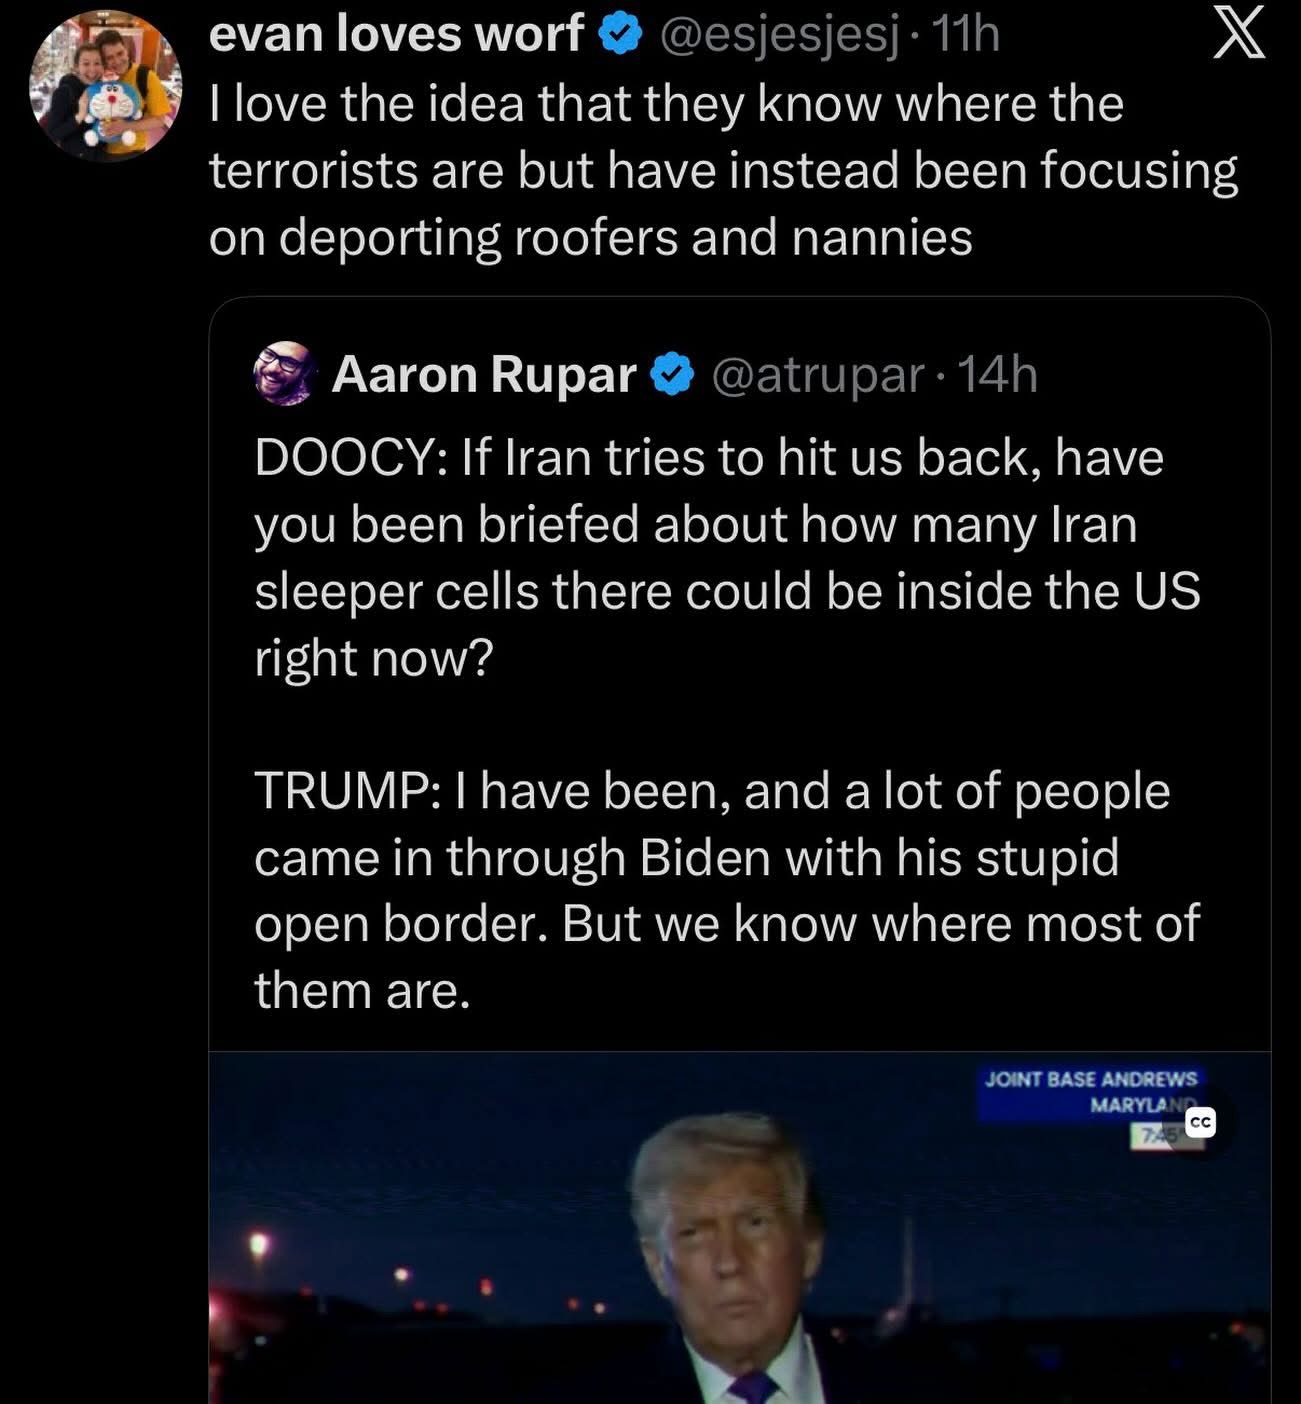Click Aaron Rupar's blue verified checkmark
Screen dimensions: 1301x1404
[672, 376]
